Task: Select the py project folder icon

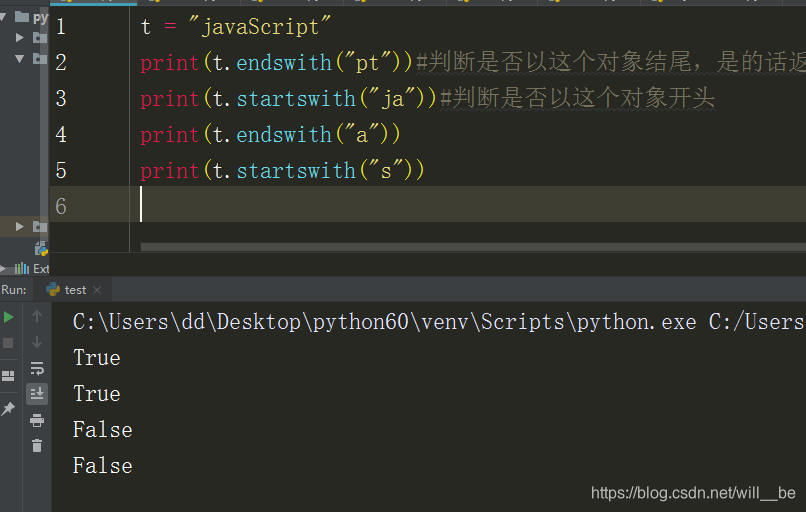Action: pos(22,17)
